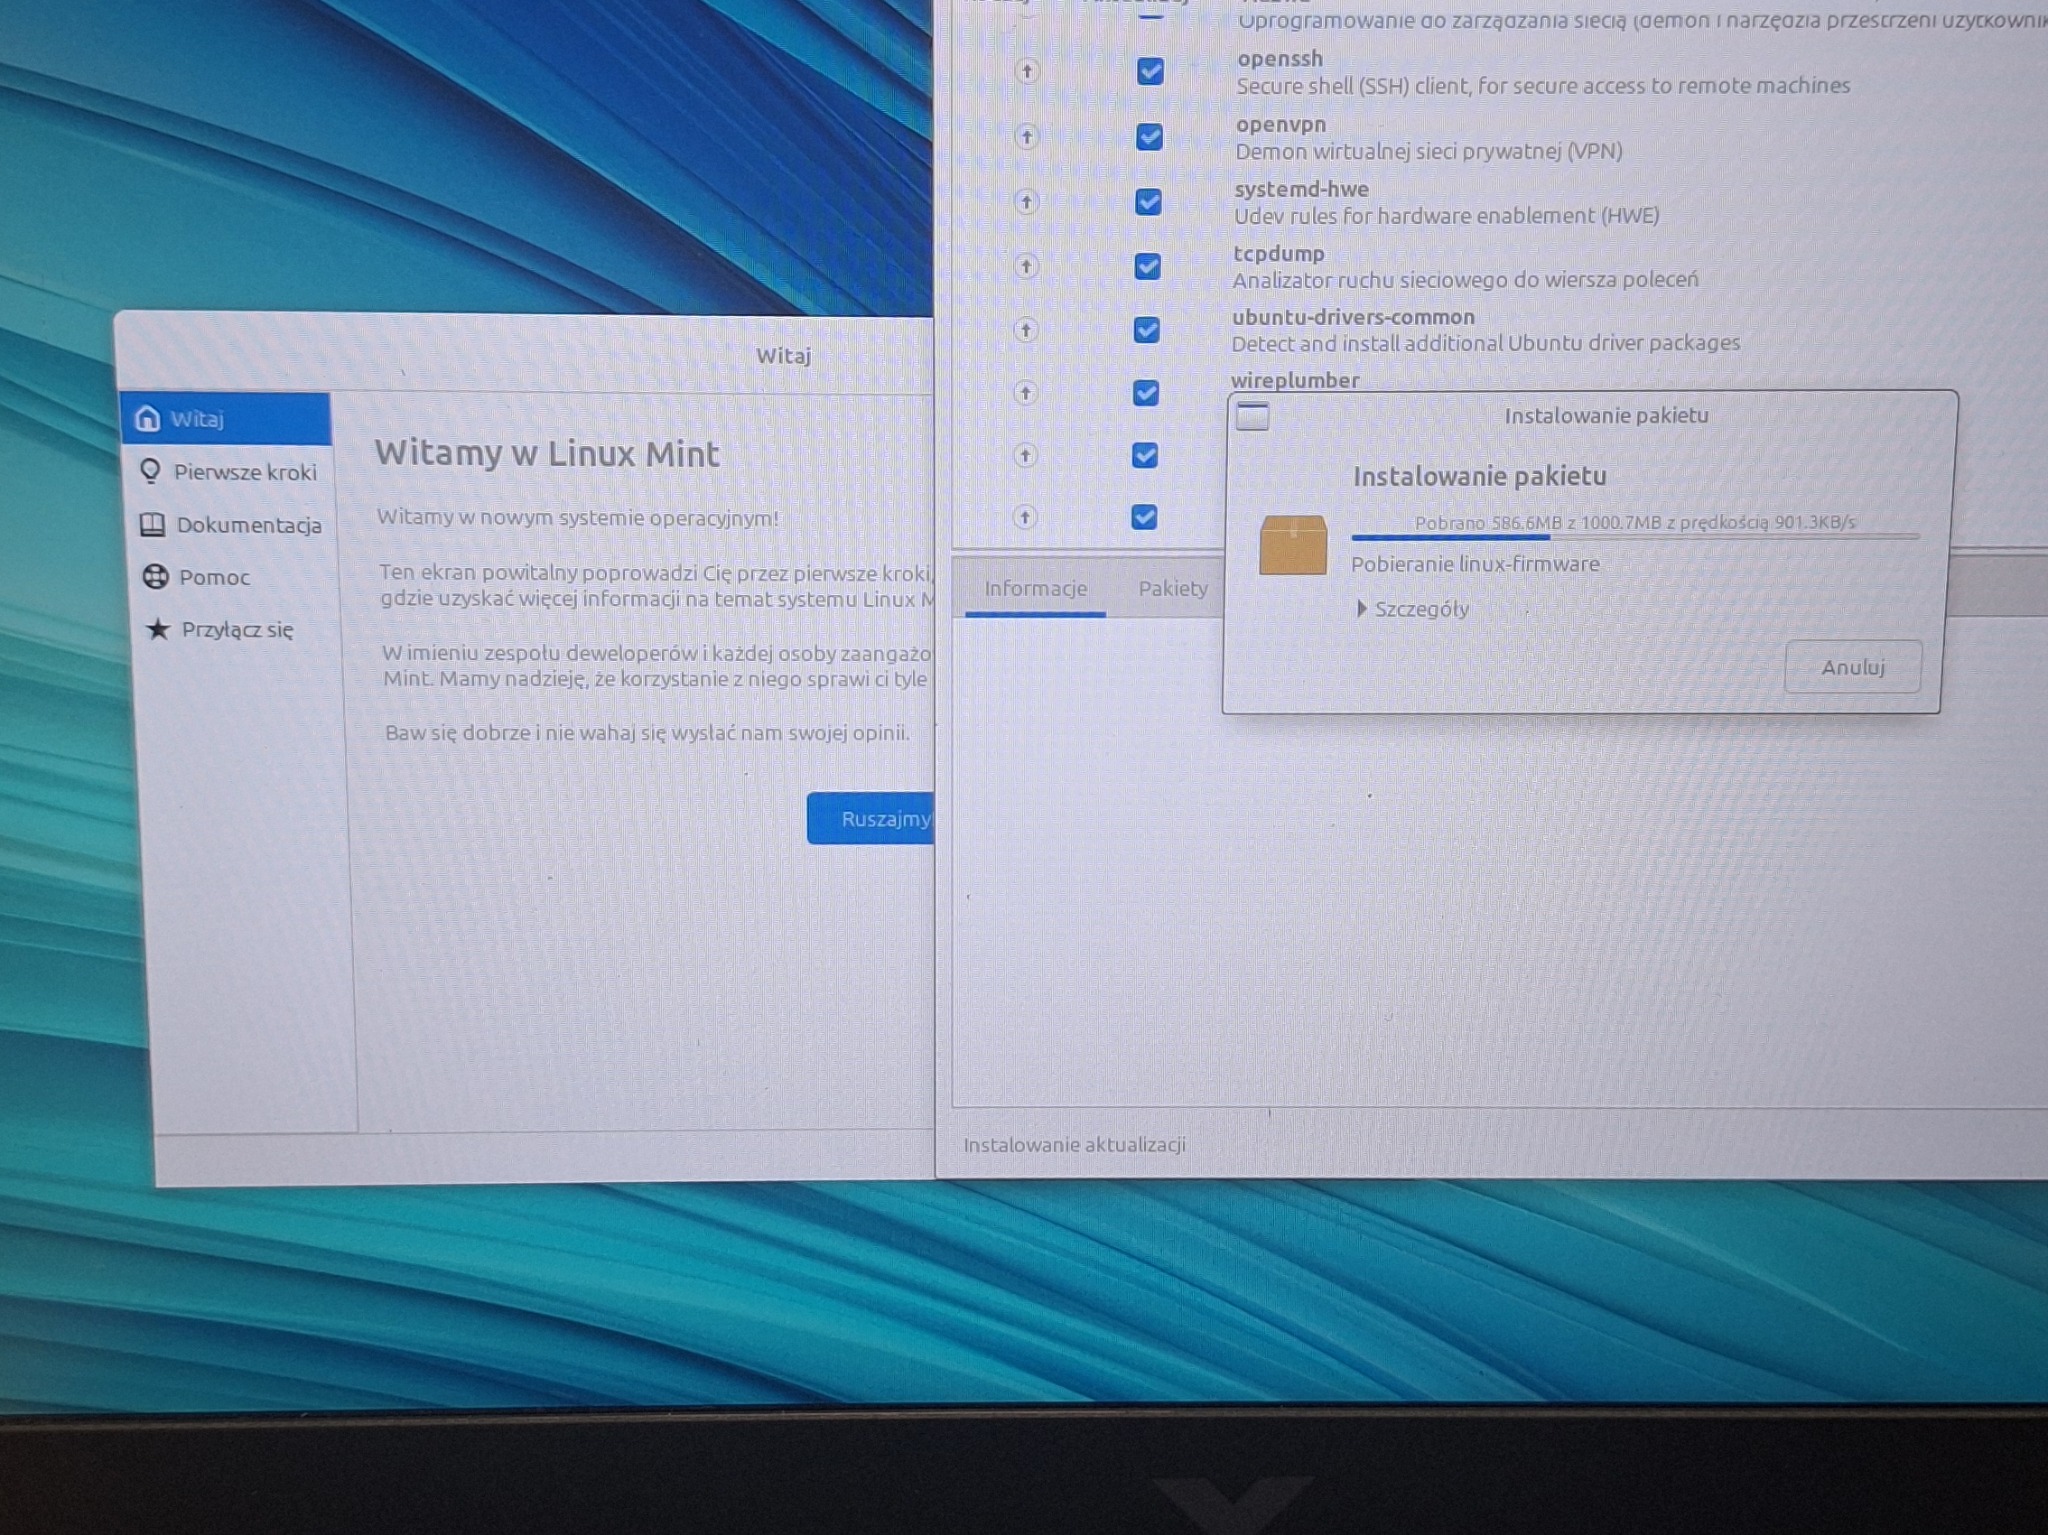This screenshot has height=1535, width=2048.
Task: Click the upgrade arrow next to wireplumber
Action: [1026, 393]
